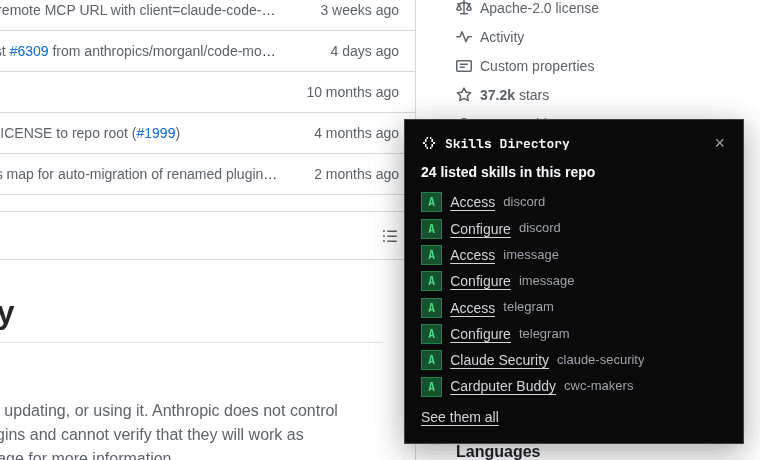Image resolution: width=760 pixels, height=460 pixels.
Task: Click the A grade badge beside Cardputer Buddy
Action: click(431, 387)
